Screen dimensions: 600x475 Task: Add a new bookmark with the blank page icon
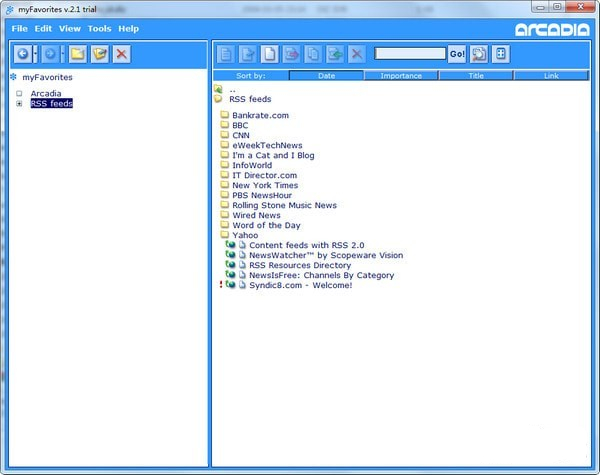(269, 54)
